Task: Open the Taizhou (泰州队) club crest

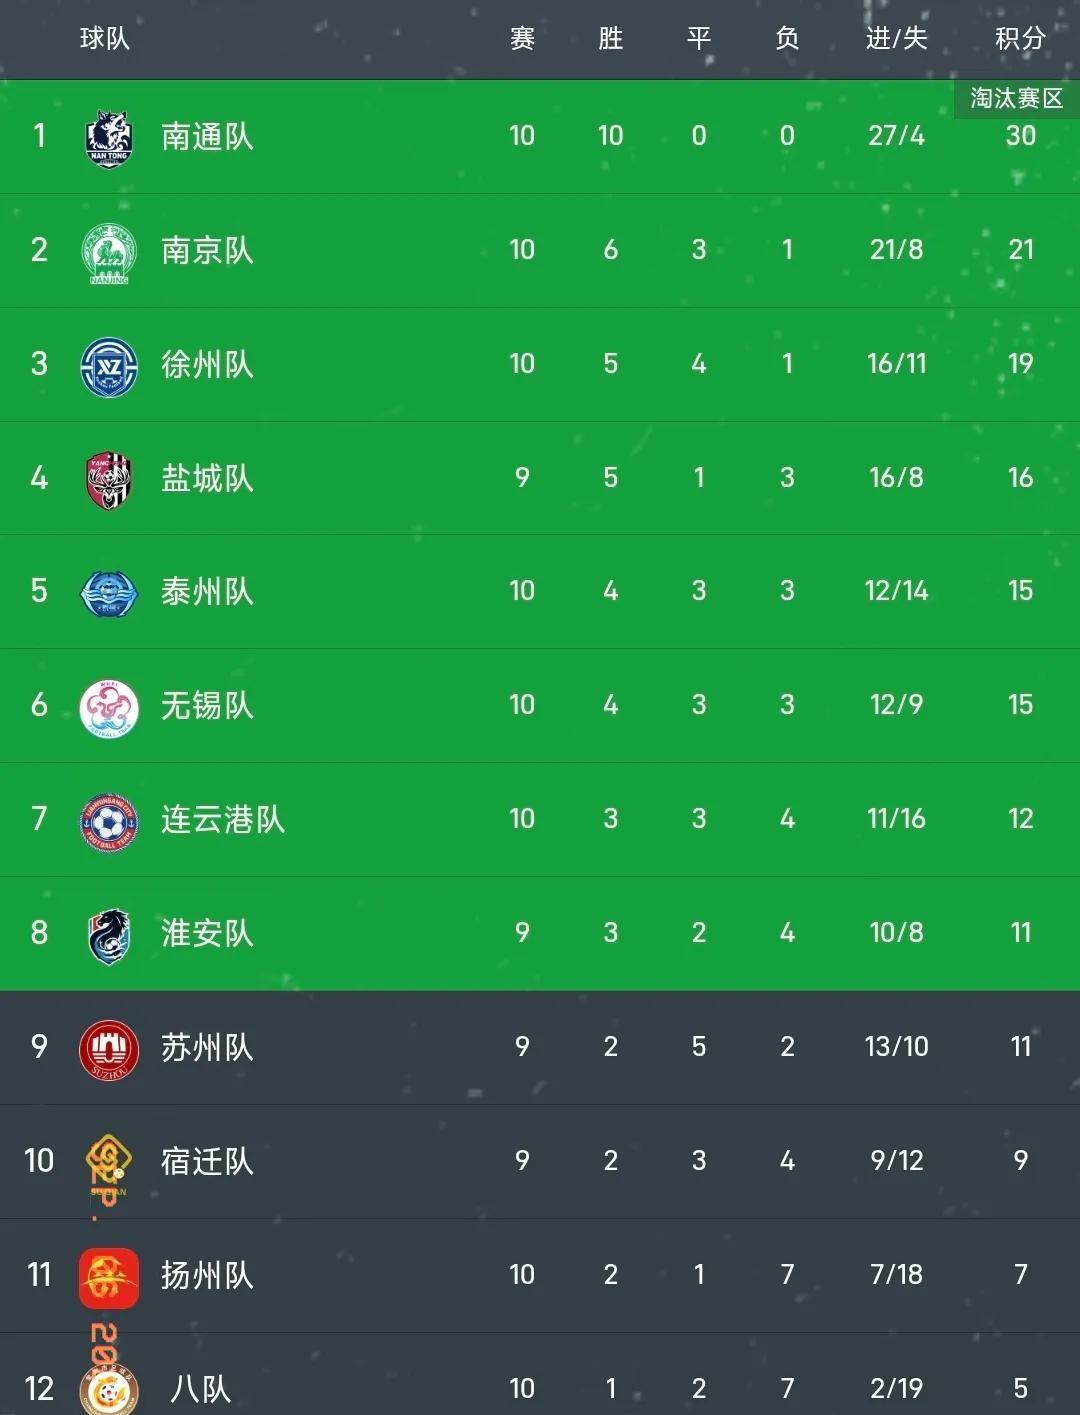Action: [110, 591]
